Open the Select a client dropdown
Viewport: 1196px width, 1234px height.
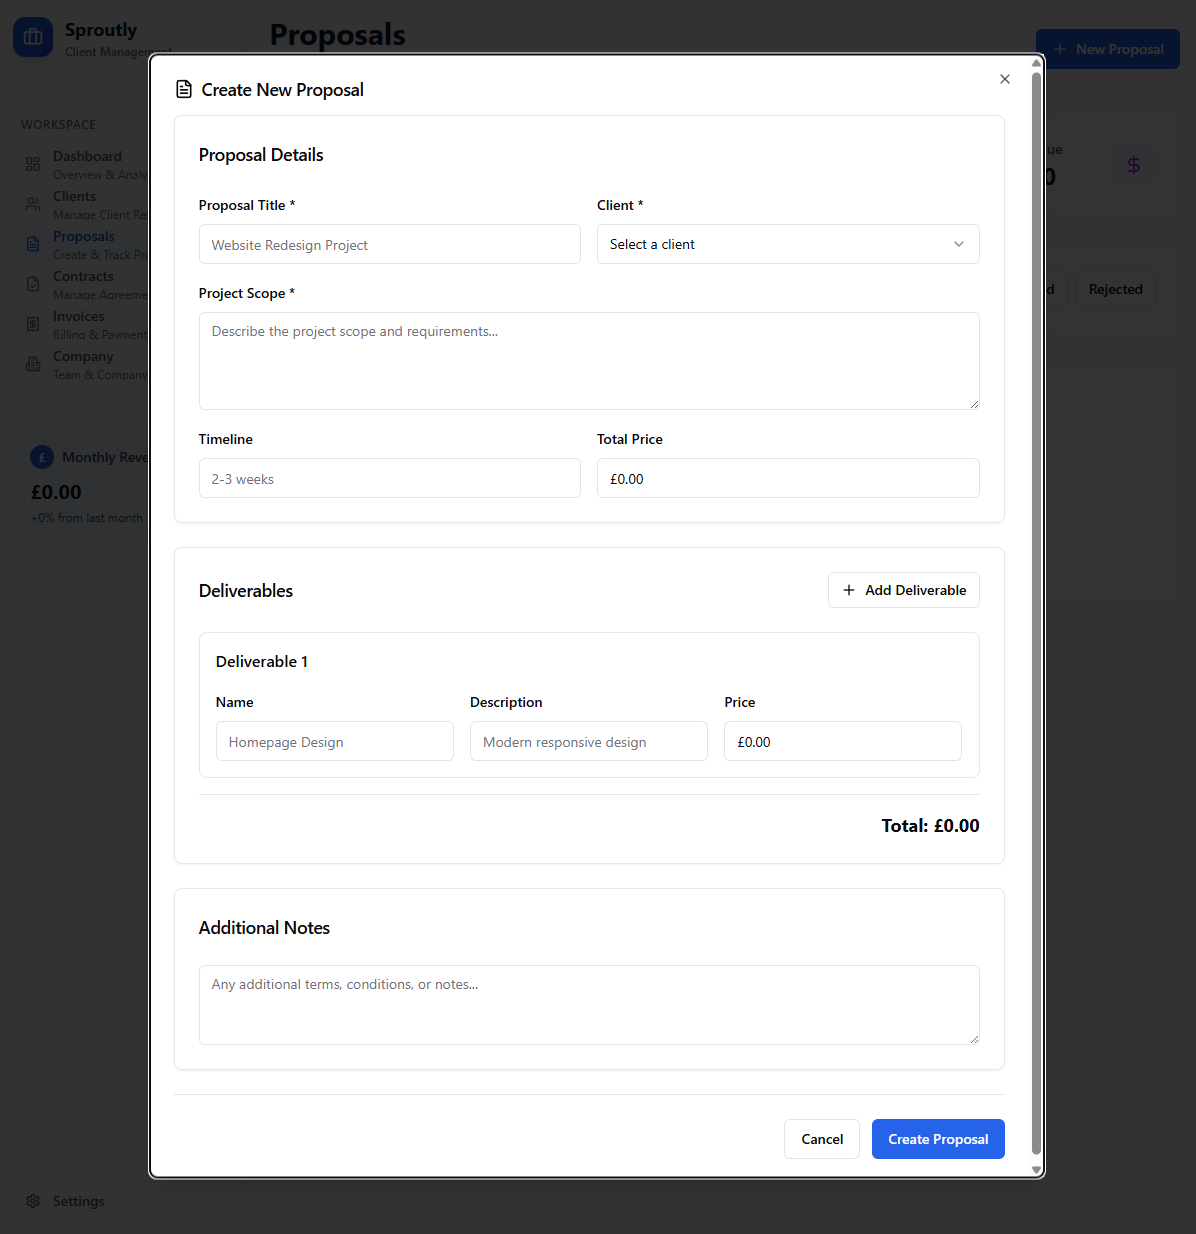[x=787, y=244]
